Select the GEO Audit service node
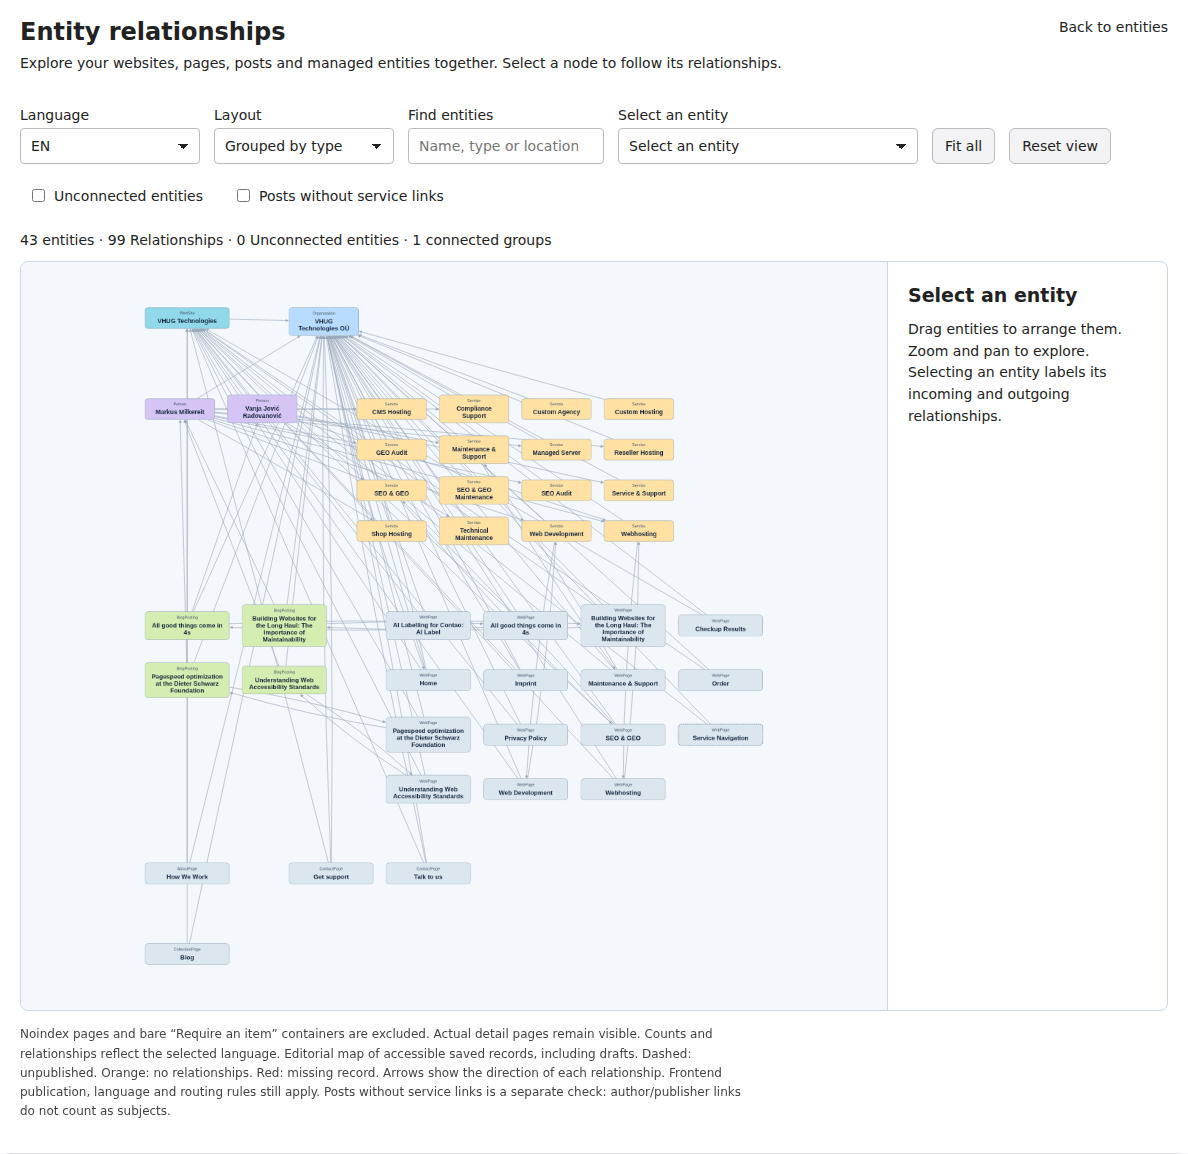1188x1154 pixels. [x=392, y=450]
